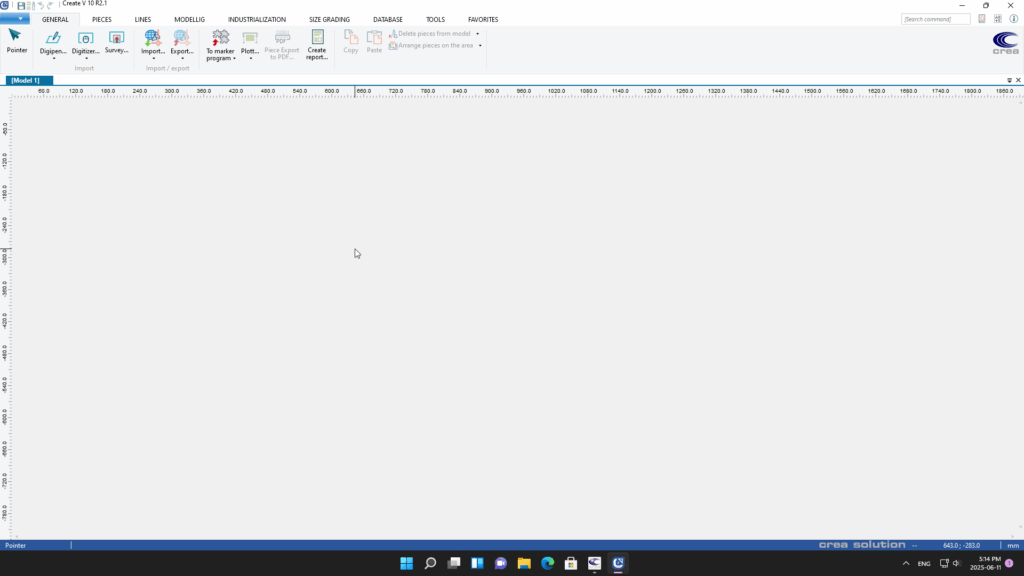Expand the Plotter dropdown arrow
The height and width of the screenshot is (576, 1024).
pyautogui.click(x=250, y=59)
